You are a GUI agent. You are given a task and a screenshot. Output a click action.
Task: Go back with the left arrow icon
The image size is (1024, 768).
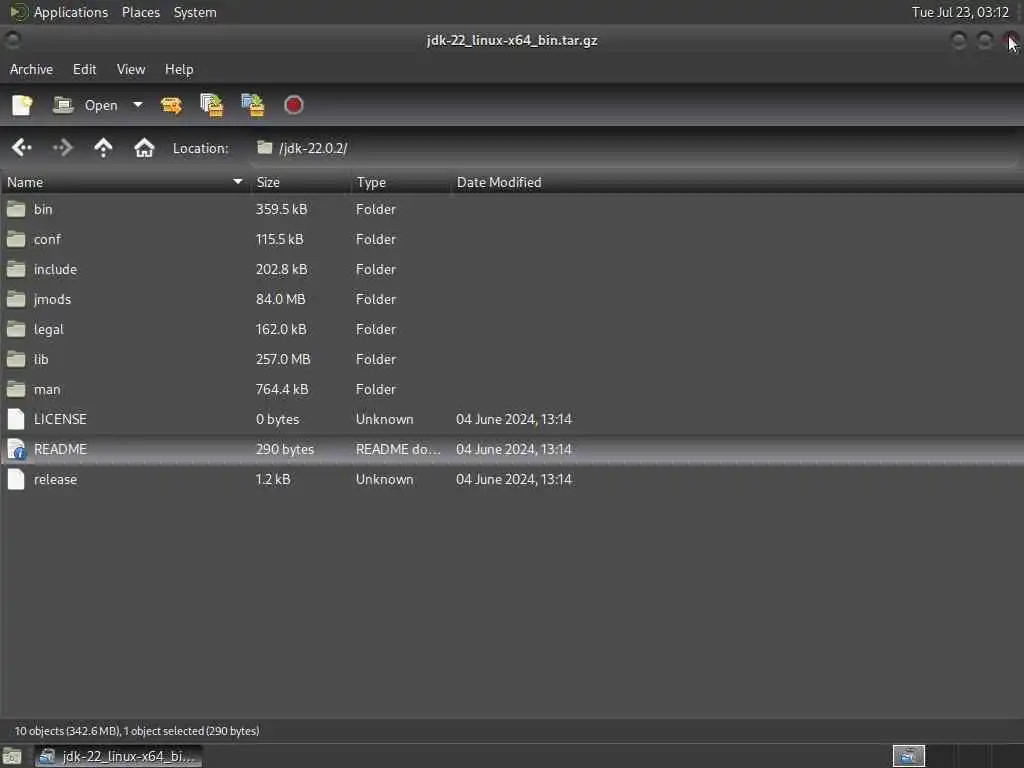pyautogui.click(x=22, y=148)
